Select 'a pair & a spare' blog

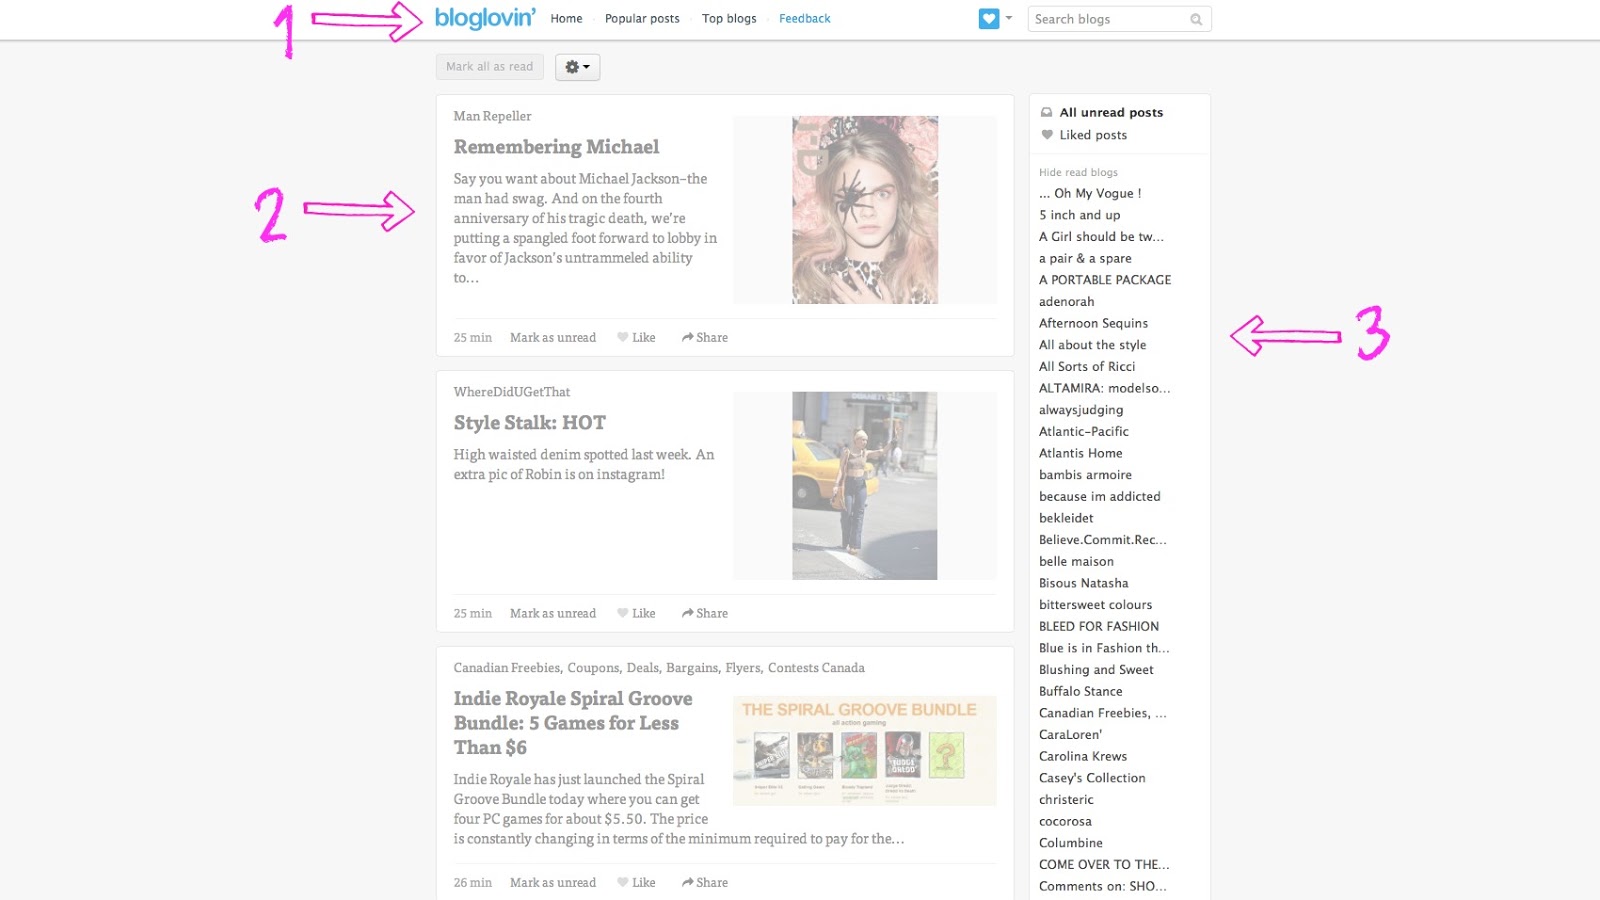[x=1085, y=259]
